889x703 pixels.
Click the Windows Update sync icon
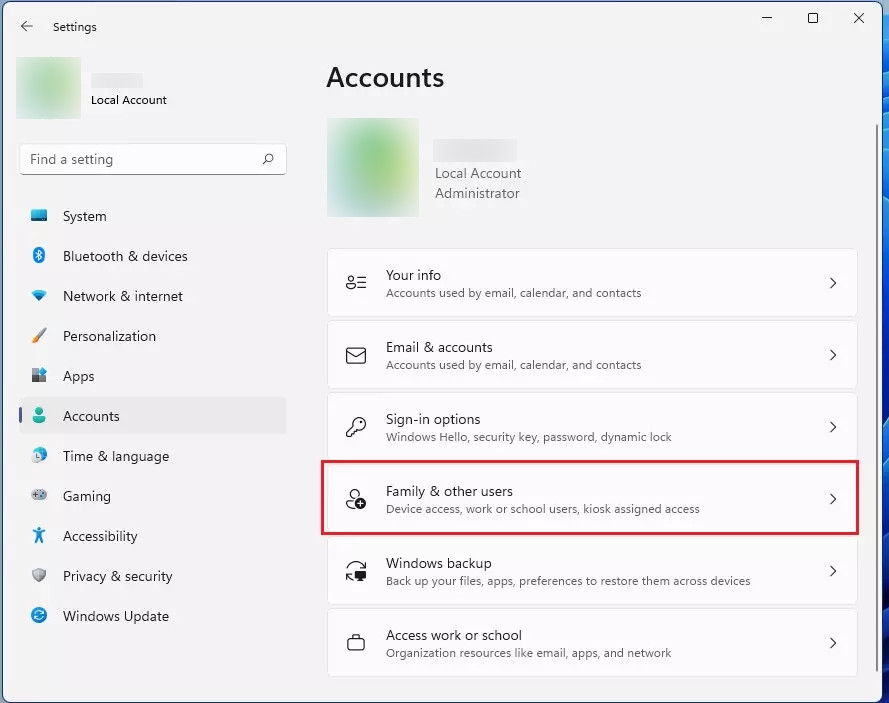tap(39, 615)
